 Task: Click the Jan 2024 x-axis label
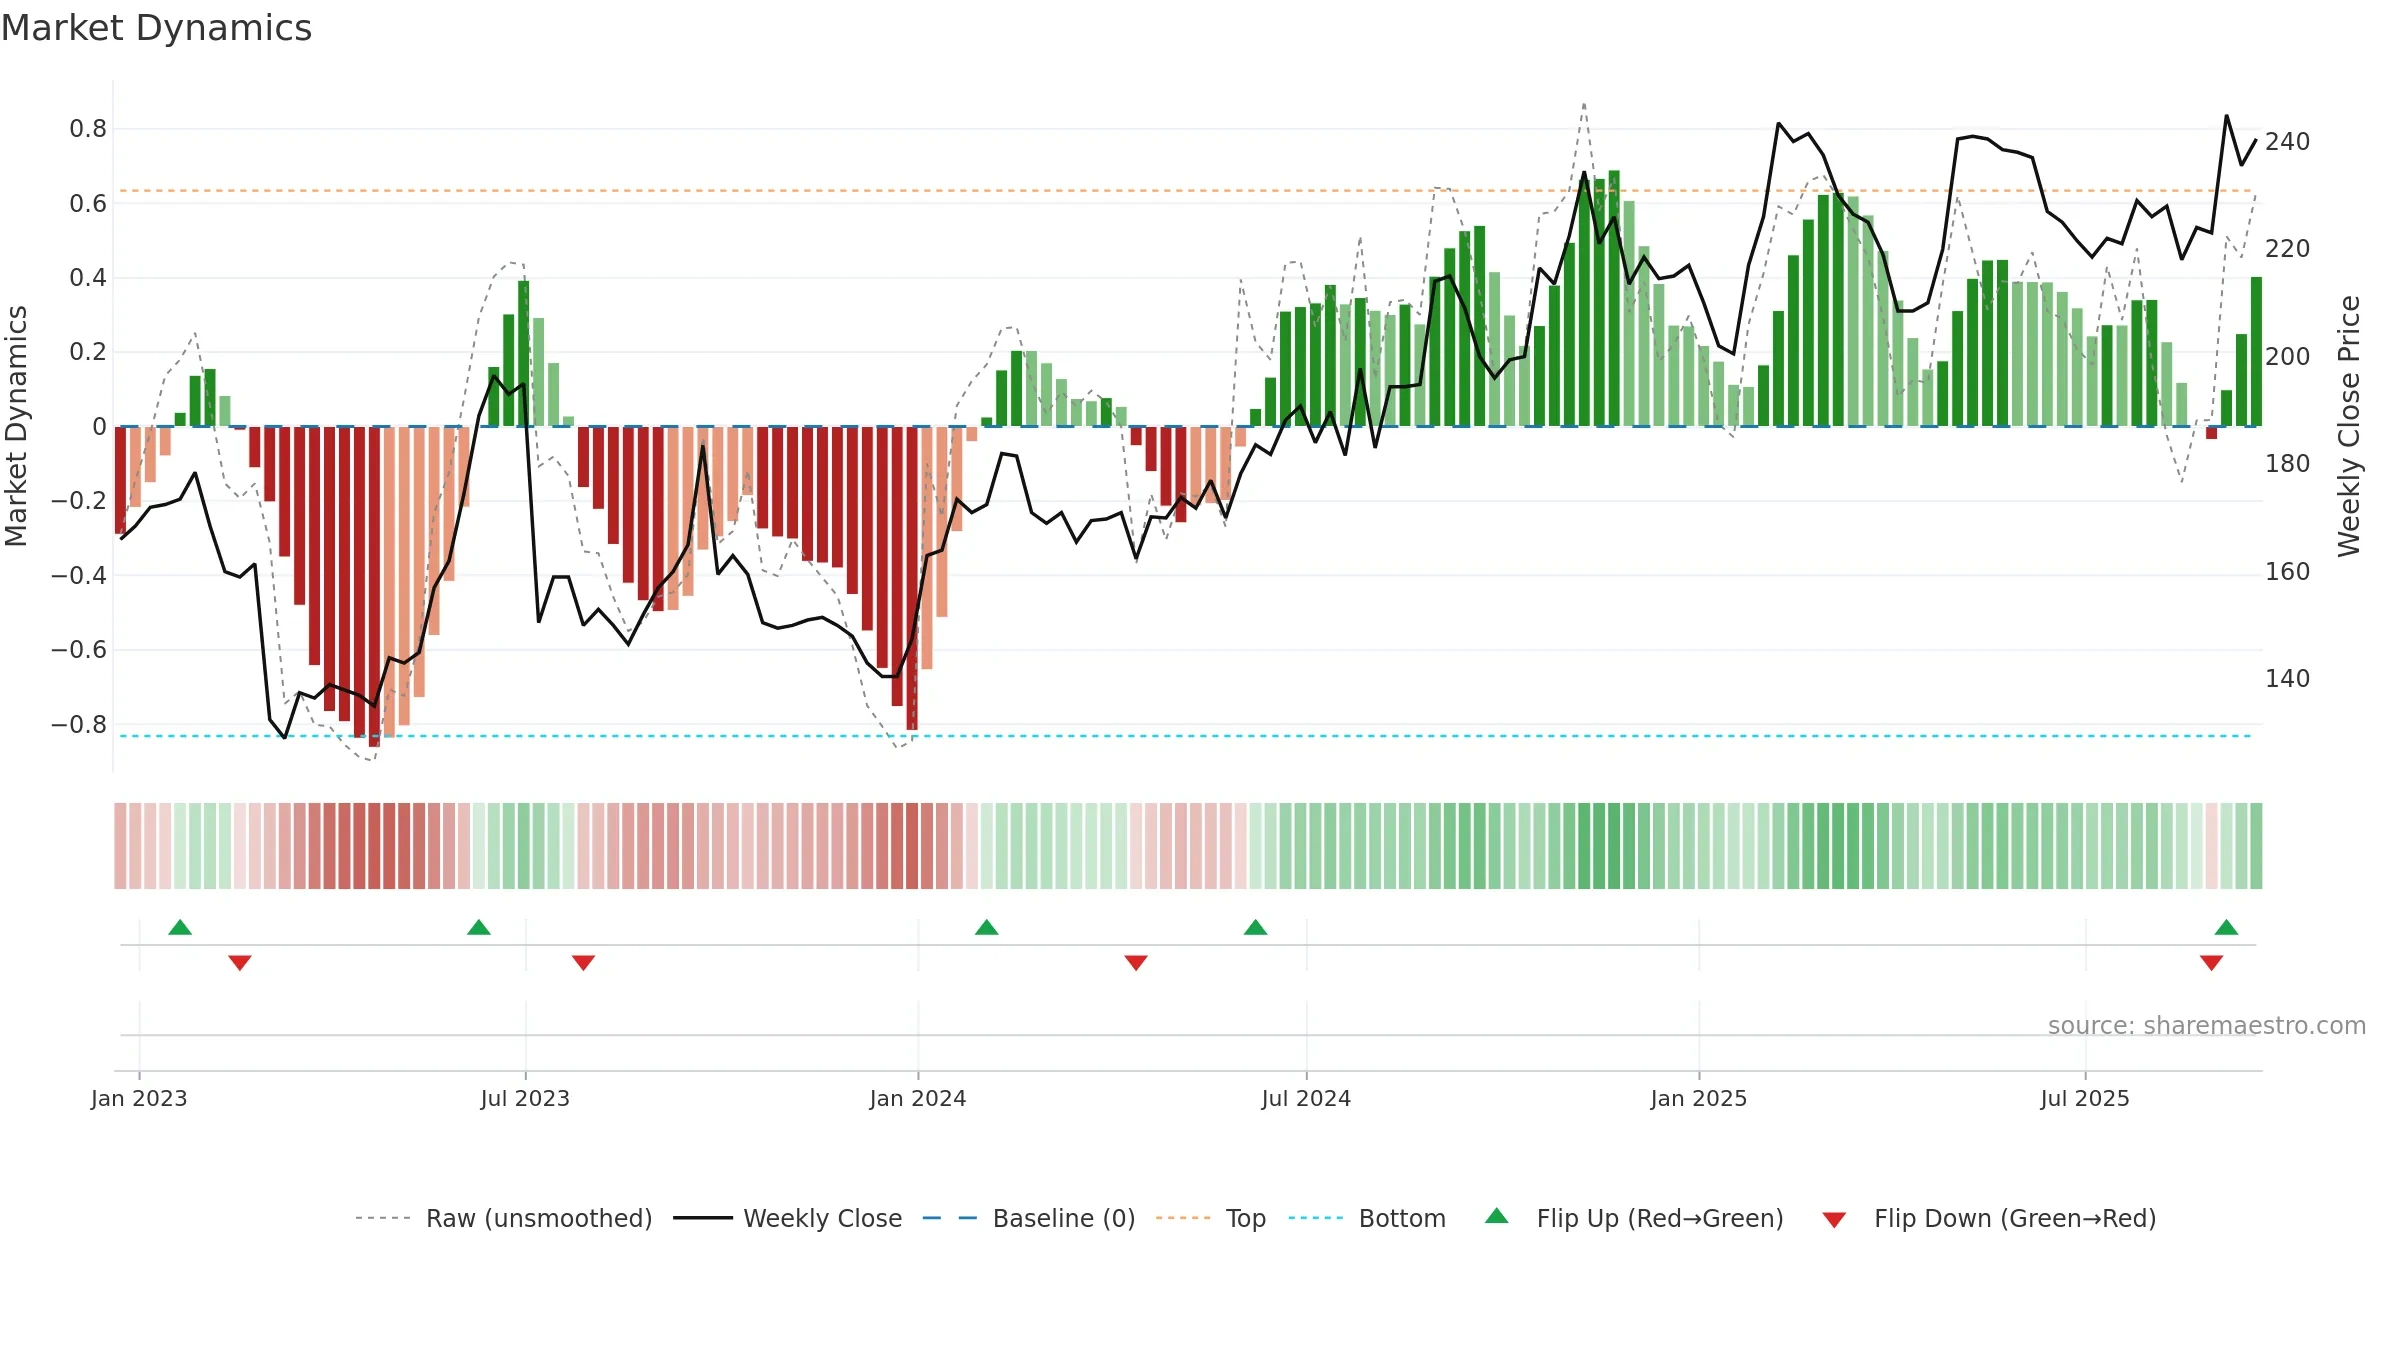click(918, 1098)
